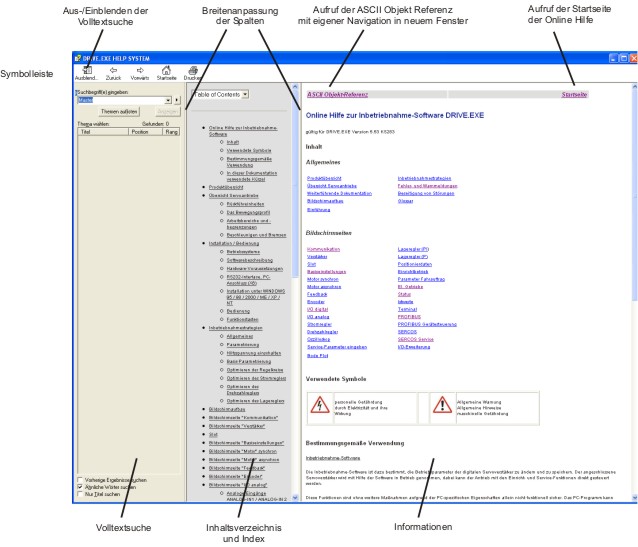Open 'Beschleunigen und Bremsen' in contents
The height and width of the screenshot is (547, 638).
click(x=256, y=235)
